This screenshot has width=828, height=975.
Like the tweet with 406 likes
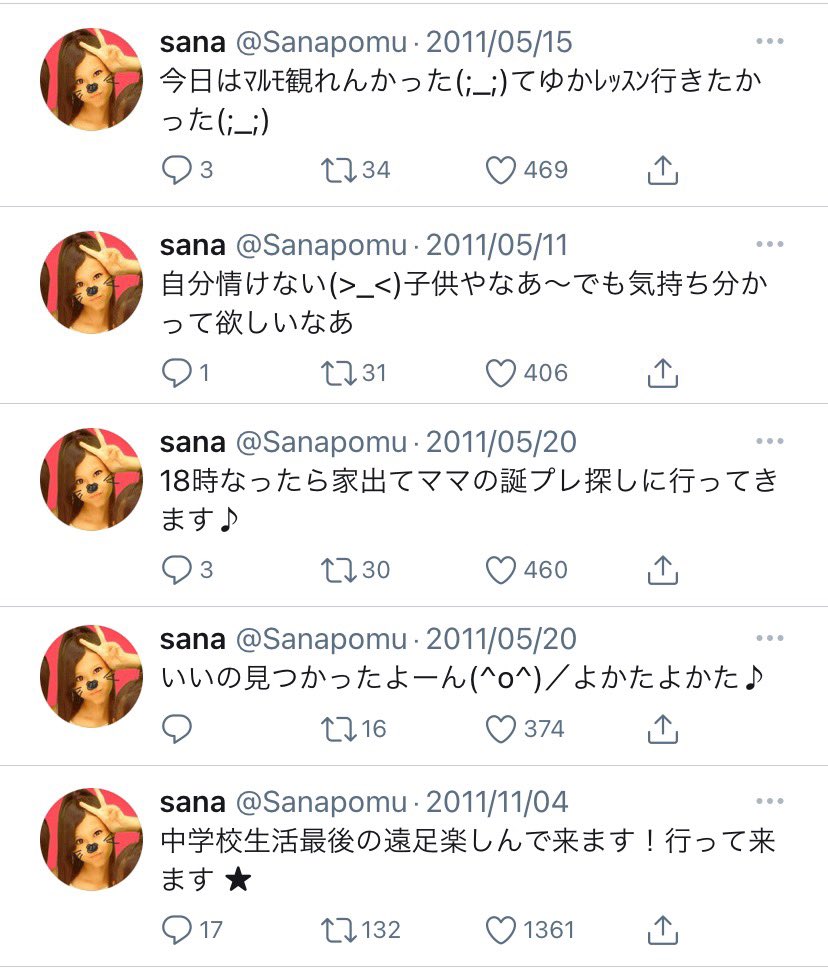click(501, 374)
